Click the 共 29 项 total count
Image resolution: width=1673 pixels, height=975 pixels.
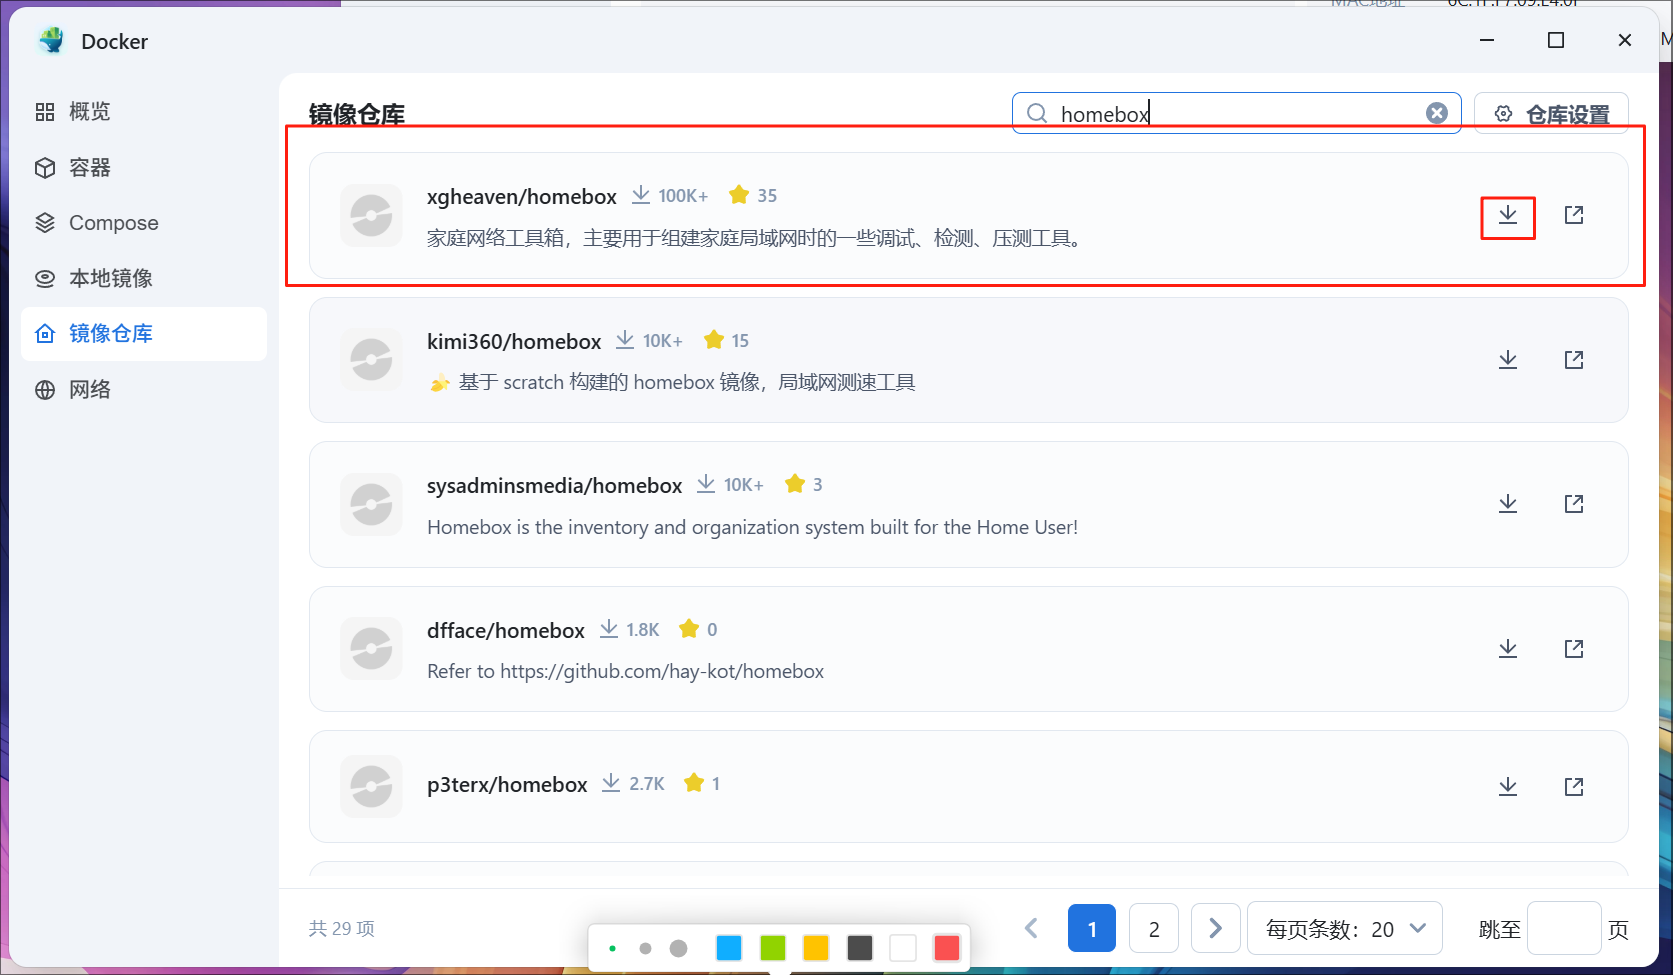pos(342,929)
